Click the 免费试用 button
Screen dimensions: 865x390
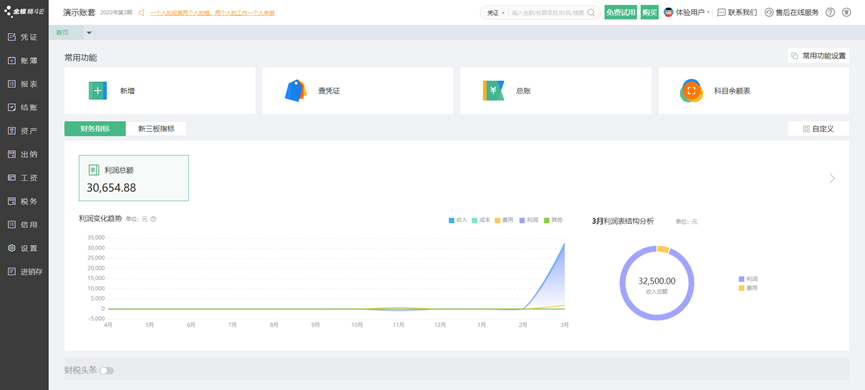pyautogui.click(x=621, y=12)
